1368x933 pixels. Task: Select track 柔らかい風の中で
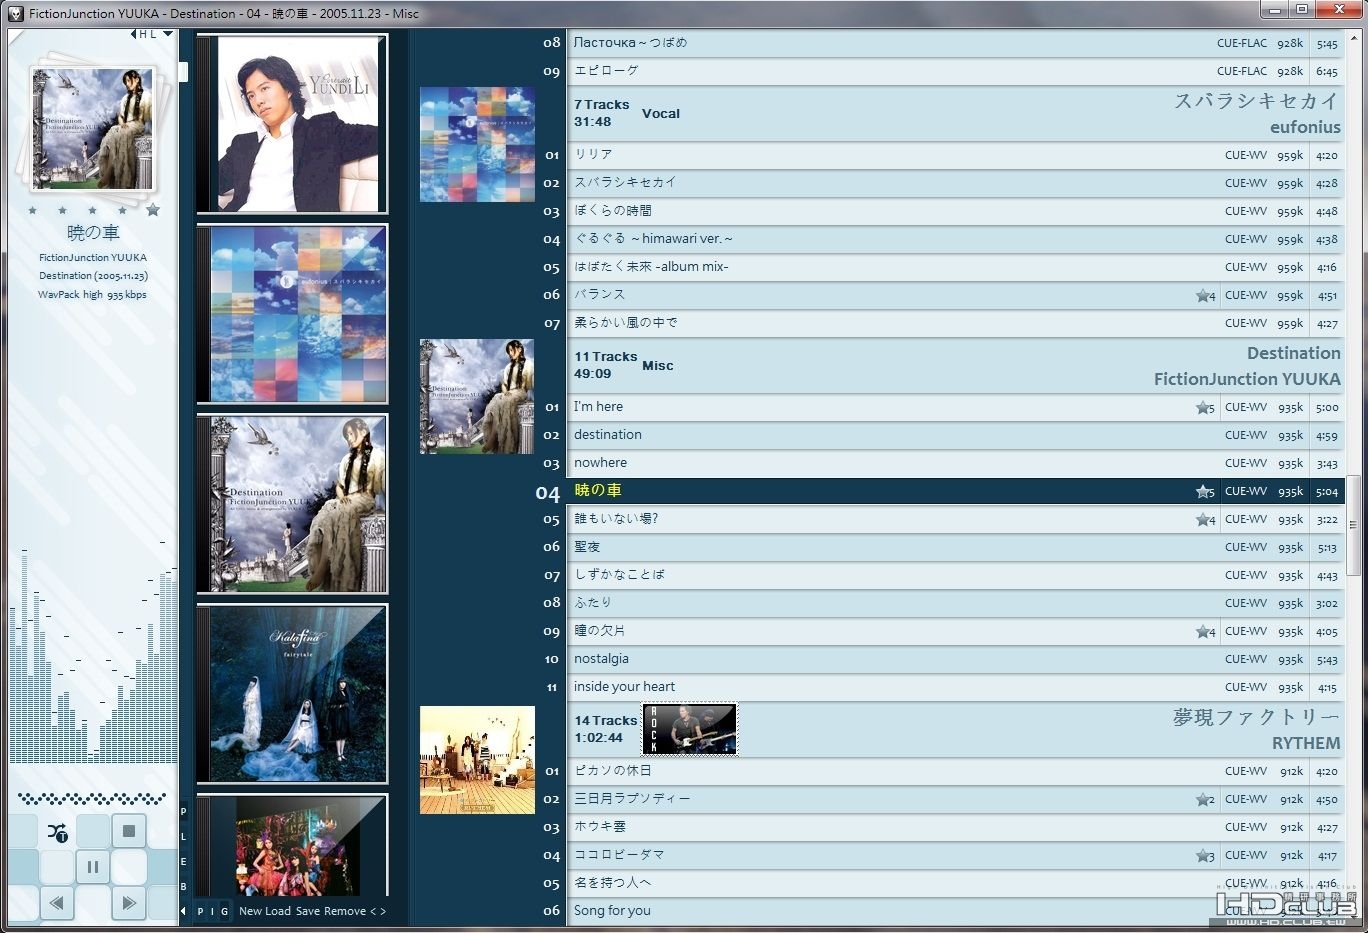pos(954,323)
